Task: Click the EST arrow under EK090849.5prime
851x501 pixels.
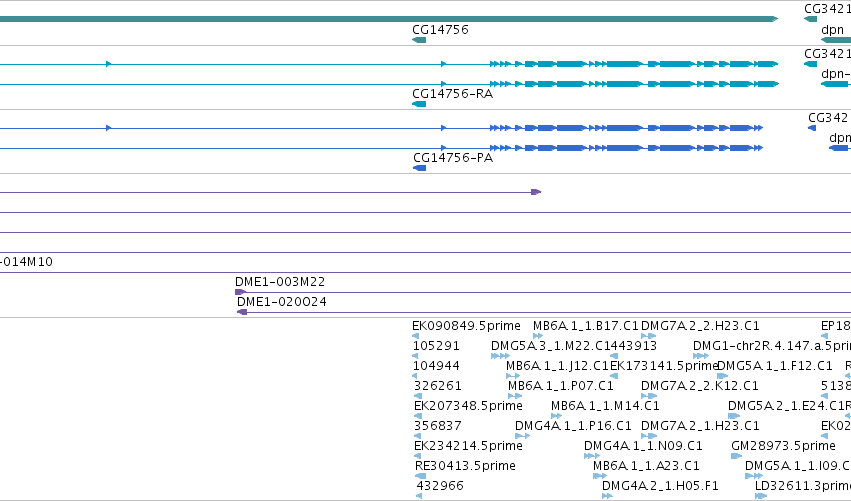Action: pyautogui.click(x=416, y=336)
